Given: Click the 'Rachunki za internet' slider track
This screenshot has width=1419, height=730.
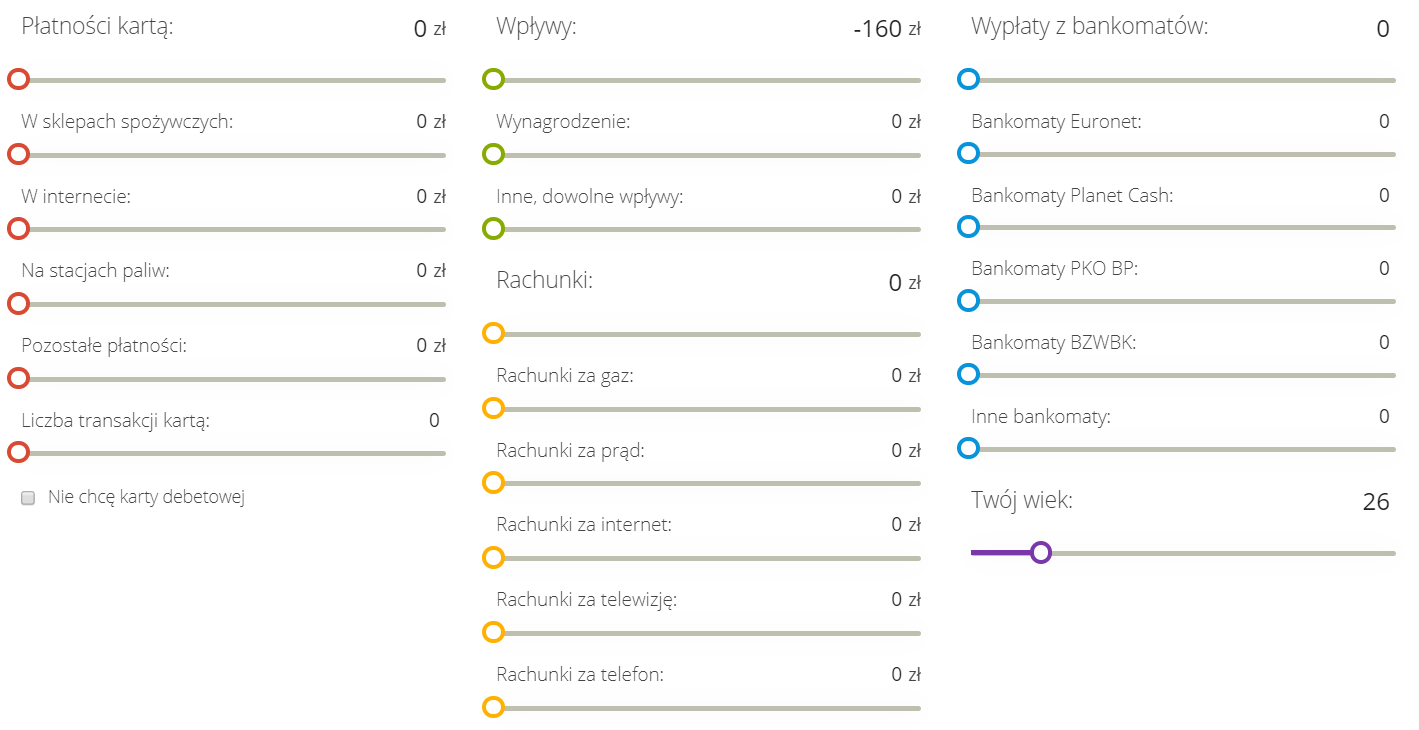Looking at the screenshot, I should coord(707,558).
